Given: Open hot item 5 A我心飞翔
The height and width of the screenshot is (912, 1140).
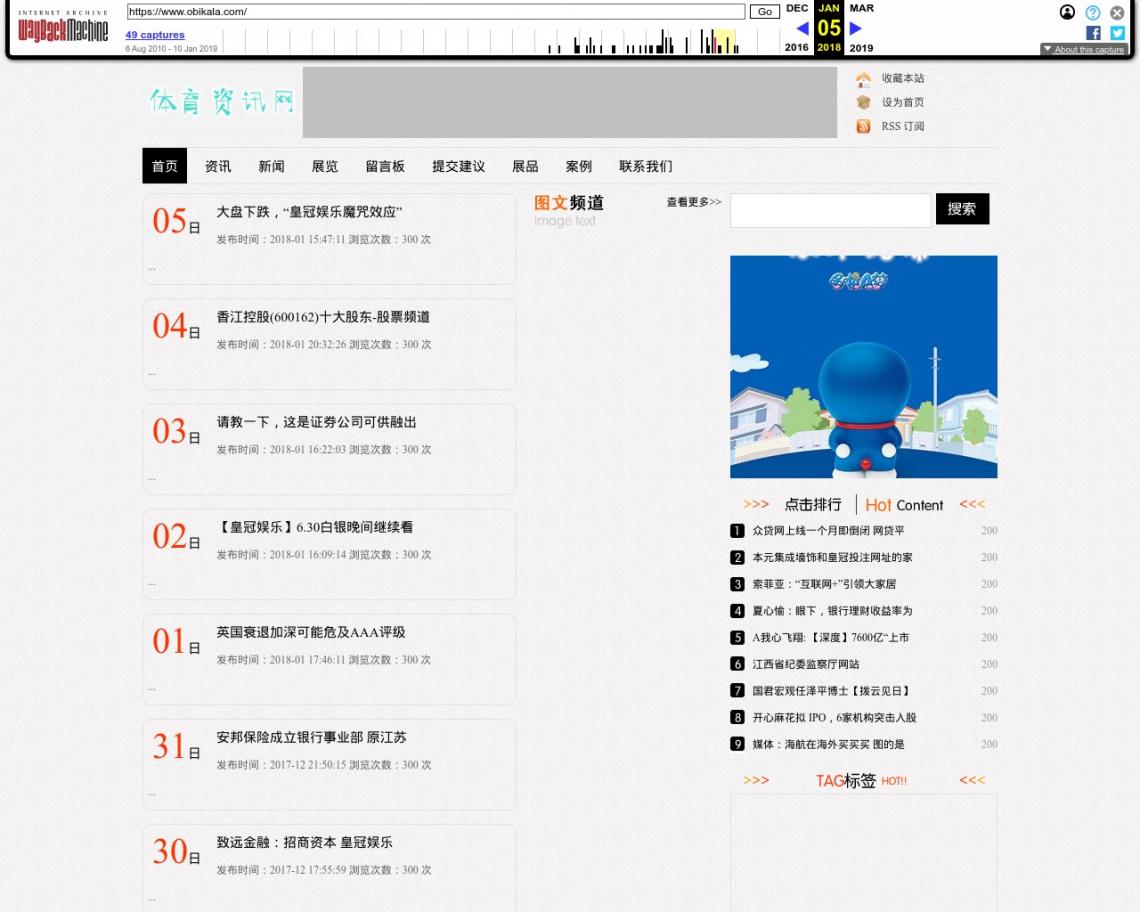Looking at the screenshot, I should [830, 638].
